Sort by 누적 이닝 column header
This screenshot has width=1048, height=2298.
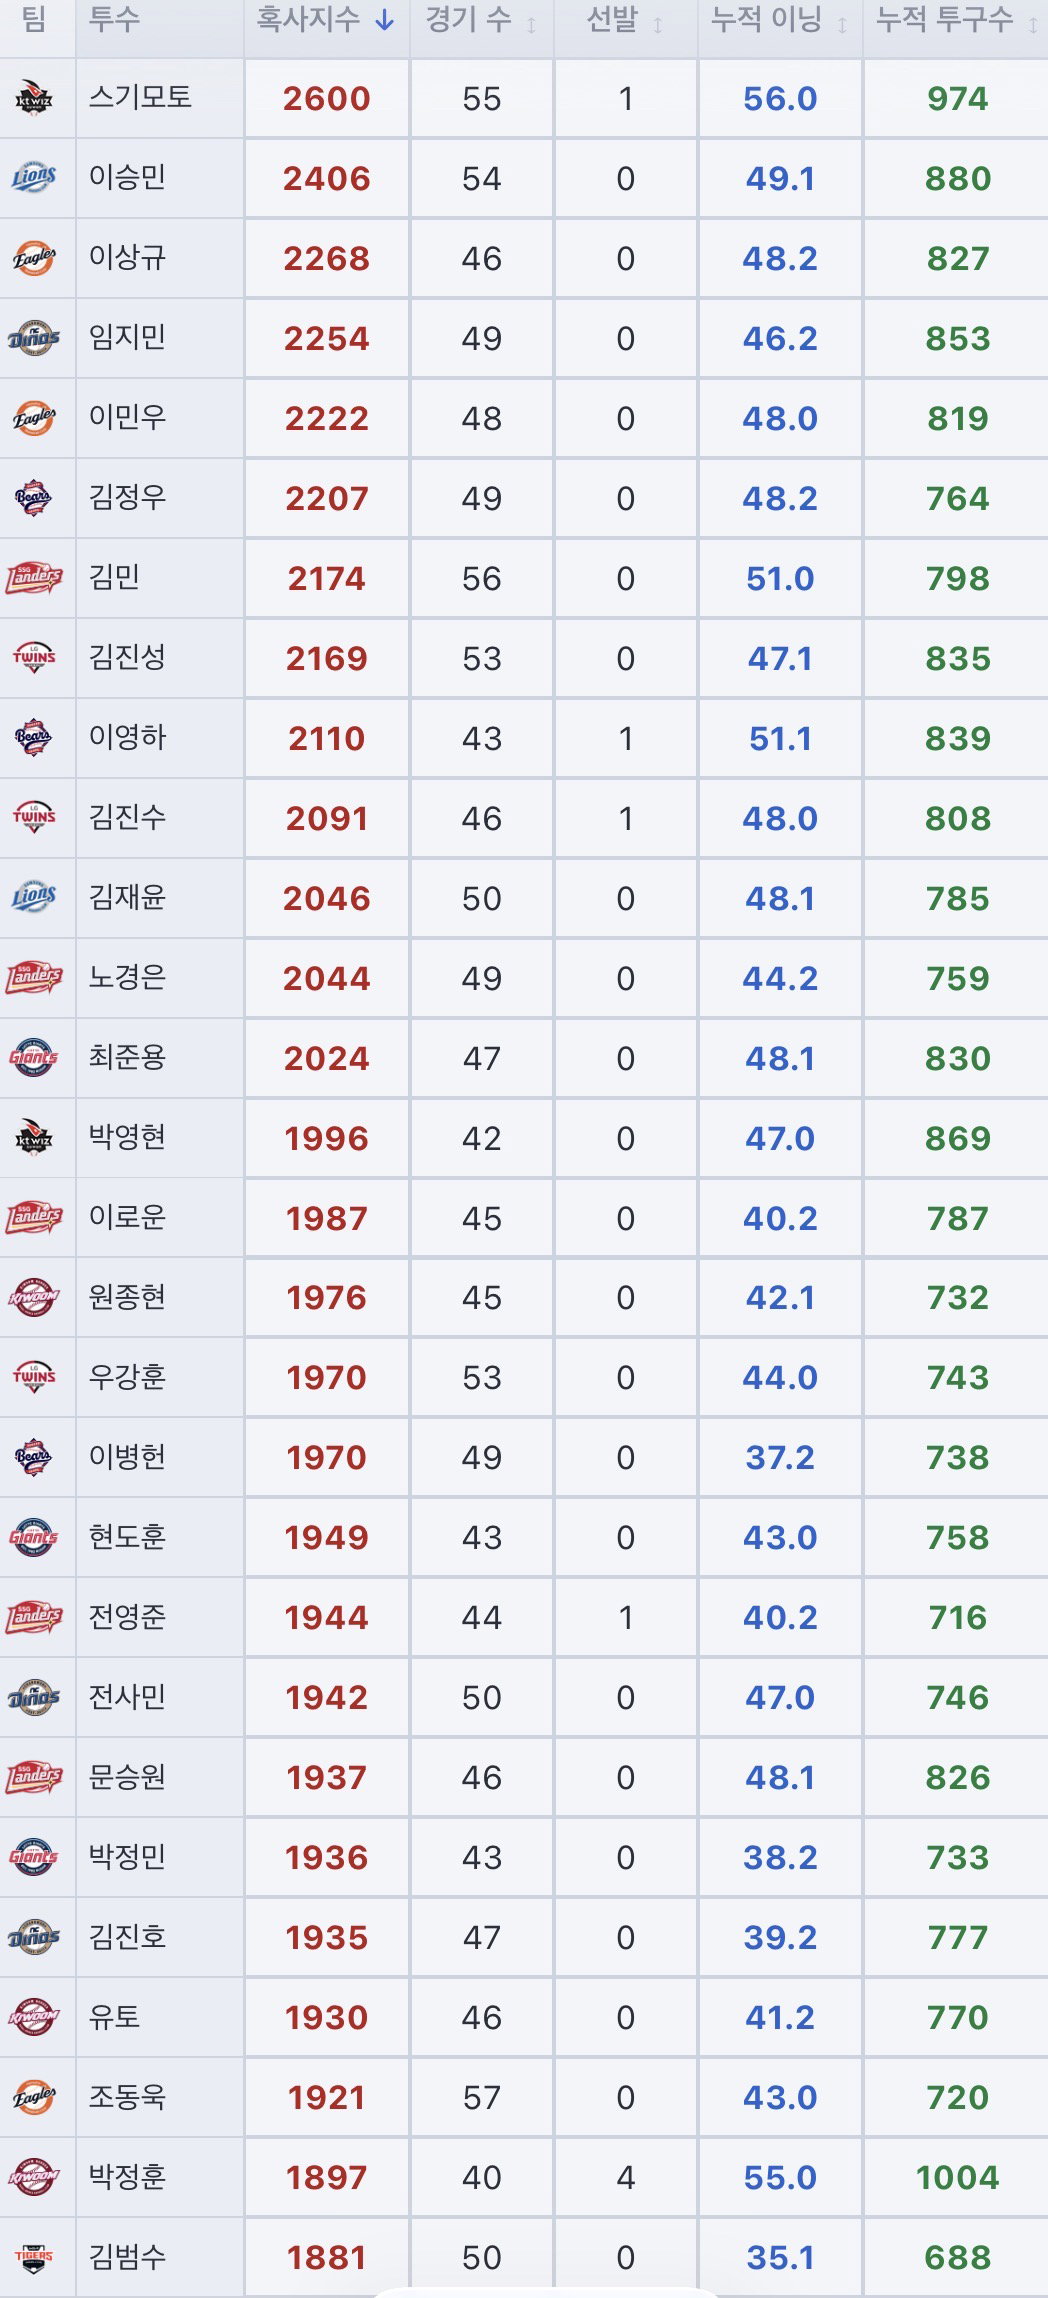(x=779, y=20)
